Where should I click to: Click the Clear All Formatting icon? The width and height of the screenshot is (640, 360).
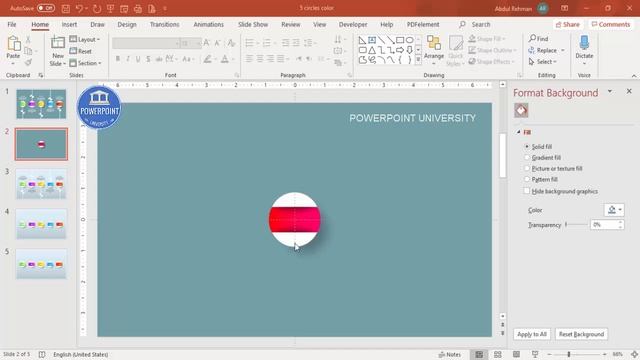click(231, 43)
